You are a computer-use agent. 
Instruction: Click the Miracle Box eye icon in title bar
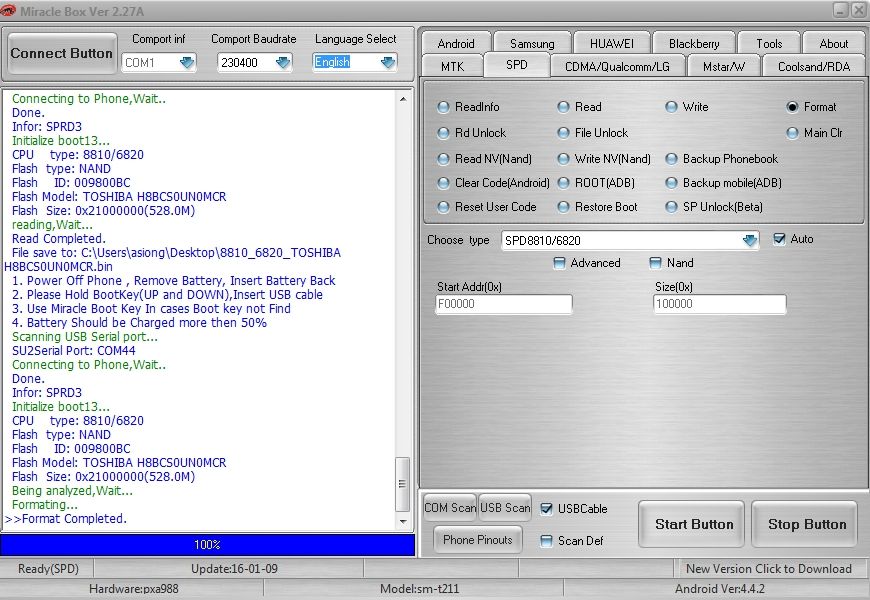[9, 9]
